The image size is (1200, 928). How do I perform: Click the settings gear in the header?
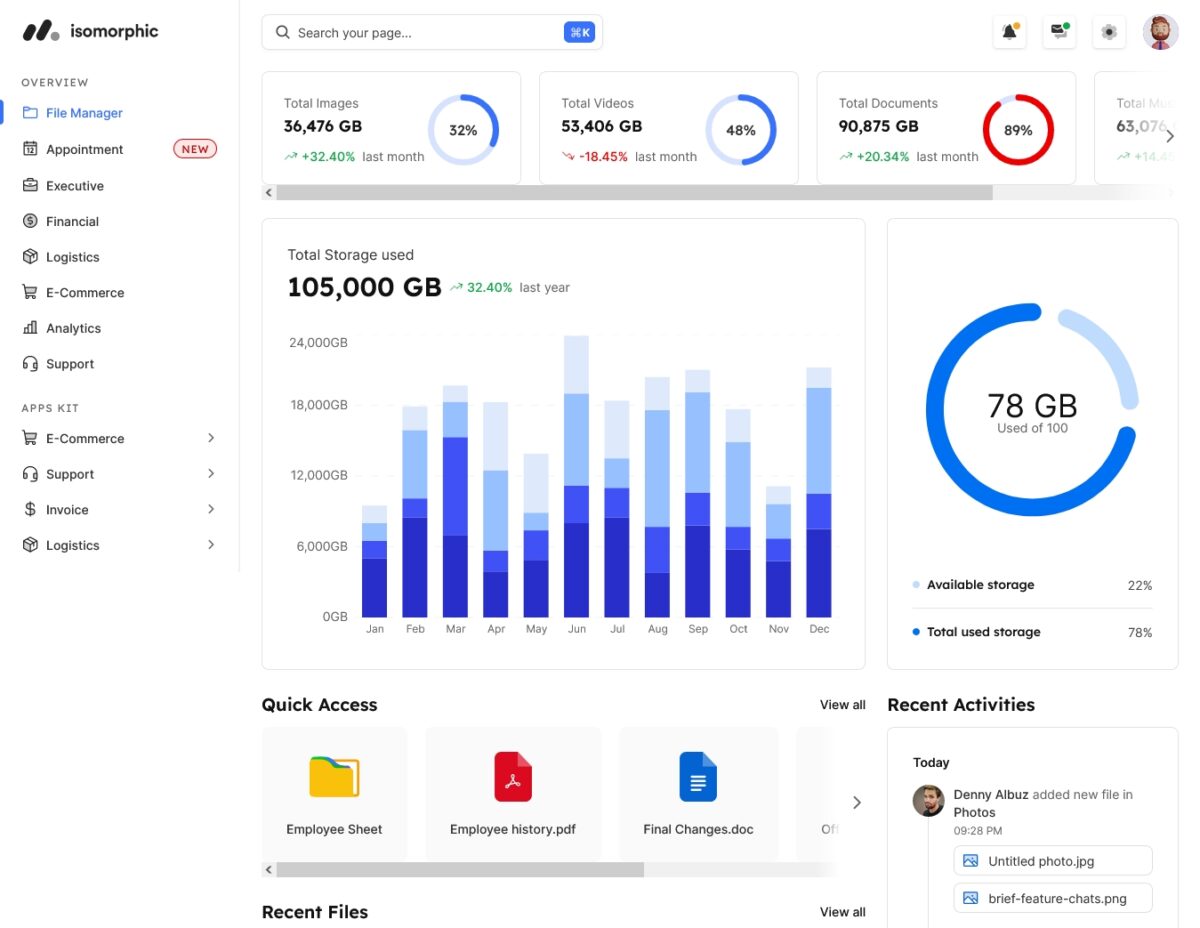(1109, 31)
